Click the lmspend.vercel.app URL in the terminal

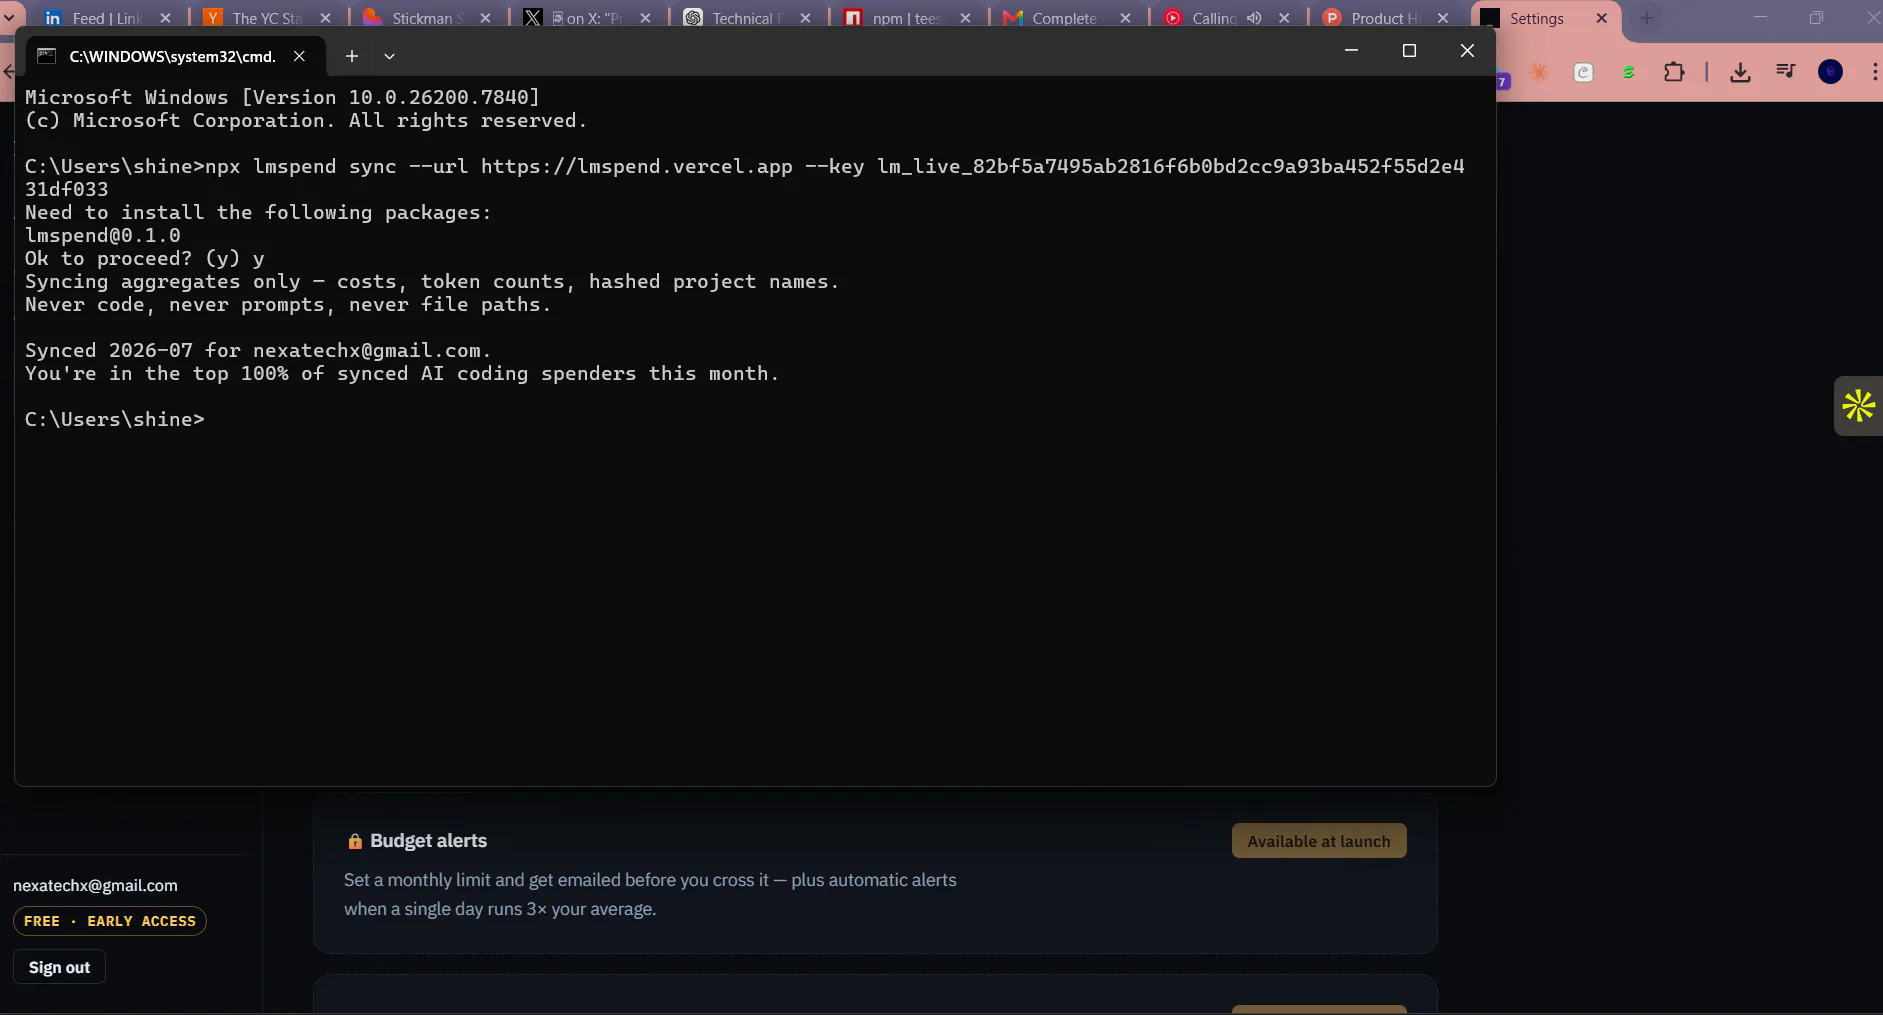tap(637, 166)
